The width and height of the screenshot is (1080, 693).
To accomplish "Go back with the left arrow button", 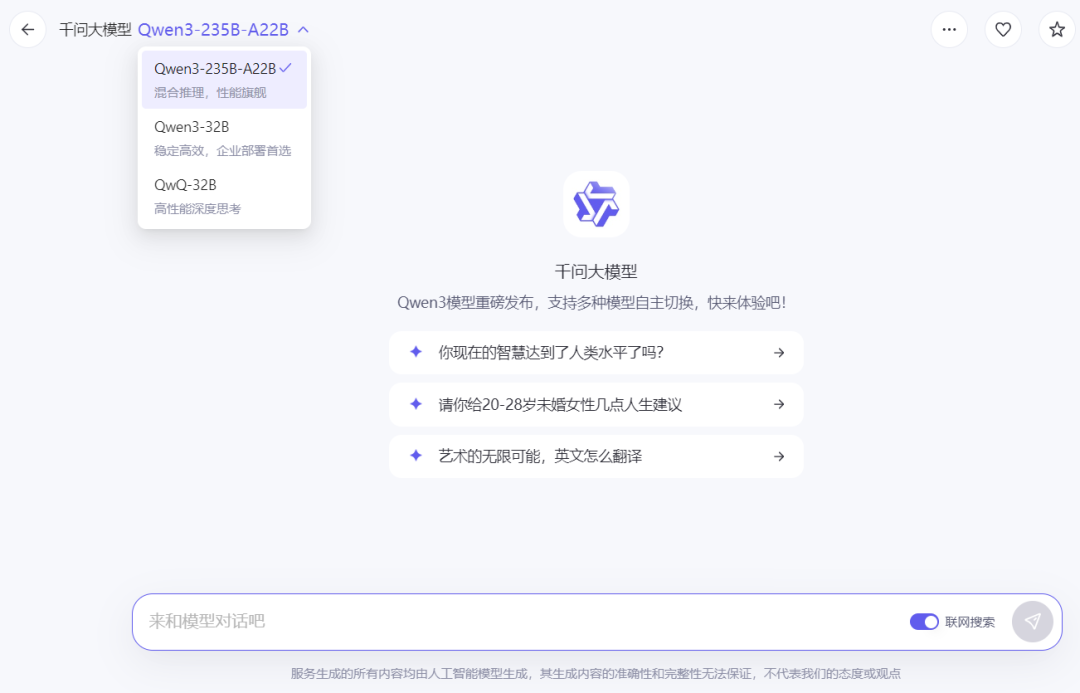I will coord(28,30).
